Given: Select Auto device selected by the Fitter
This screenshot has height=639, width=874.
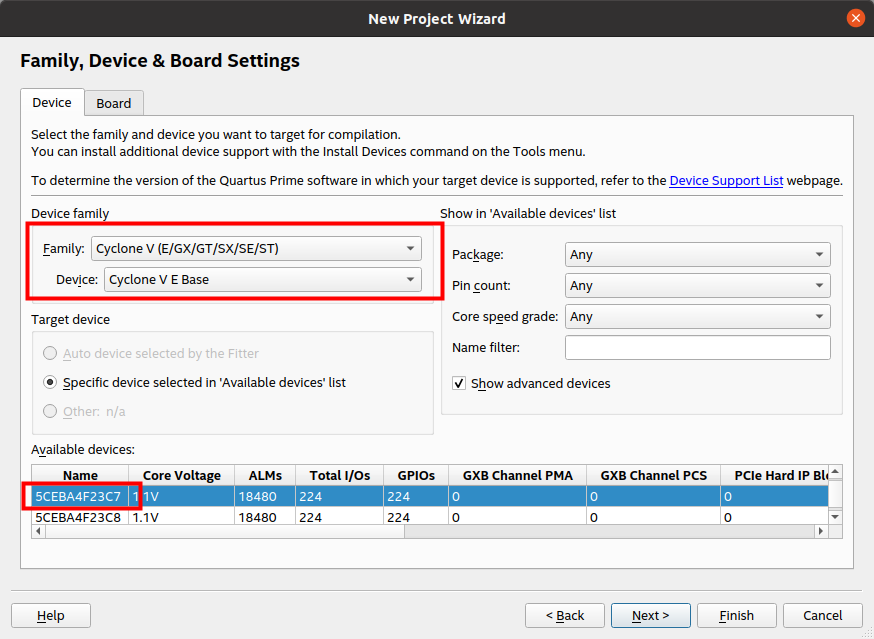Looking at the screenshot, I should pos(50,354).
